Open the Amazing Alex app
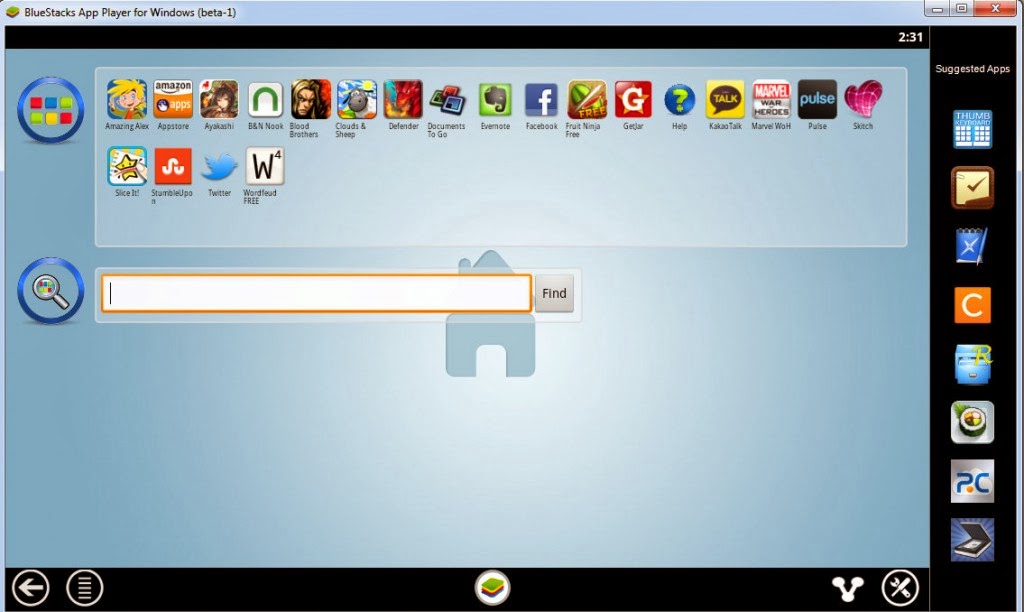Image resolution: width=1024 pixels, height=612 pixels. click(x=127, y=99)
